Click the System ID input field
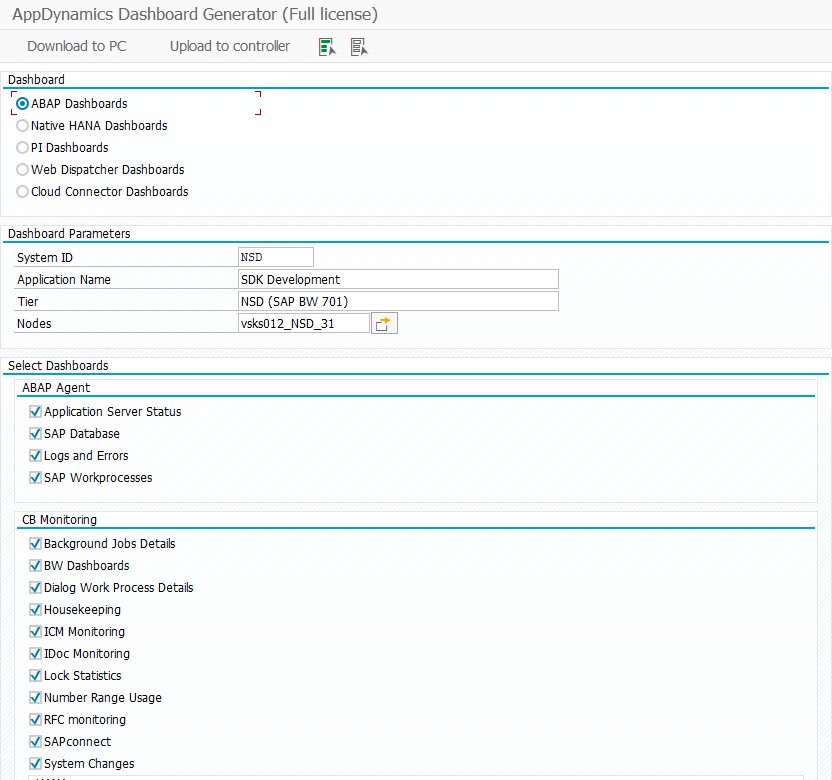This screenshot has width=832, height=780. [276, 257]
